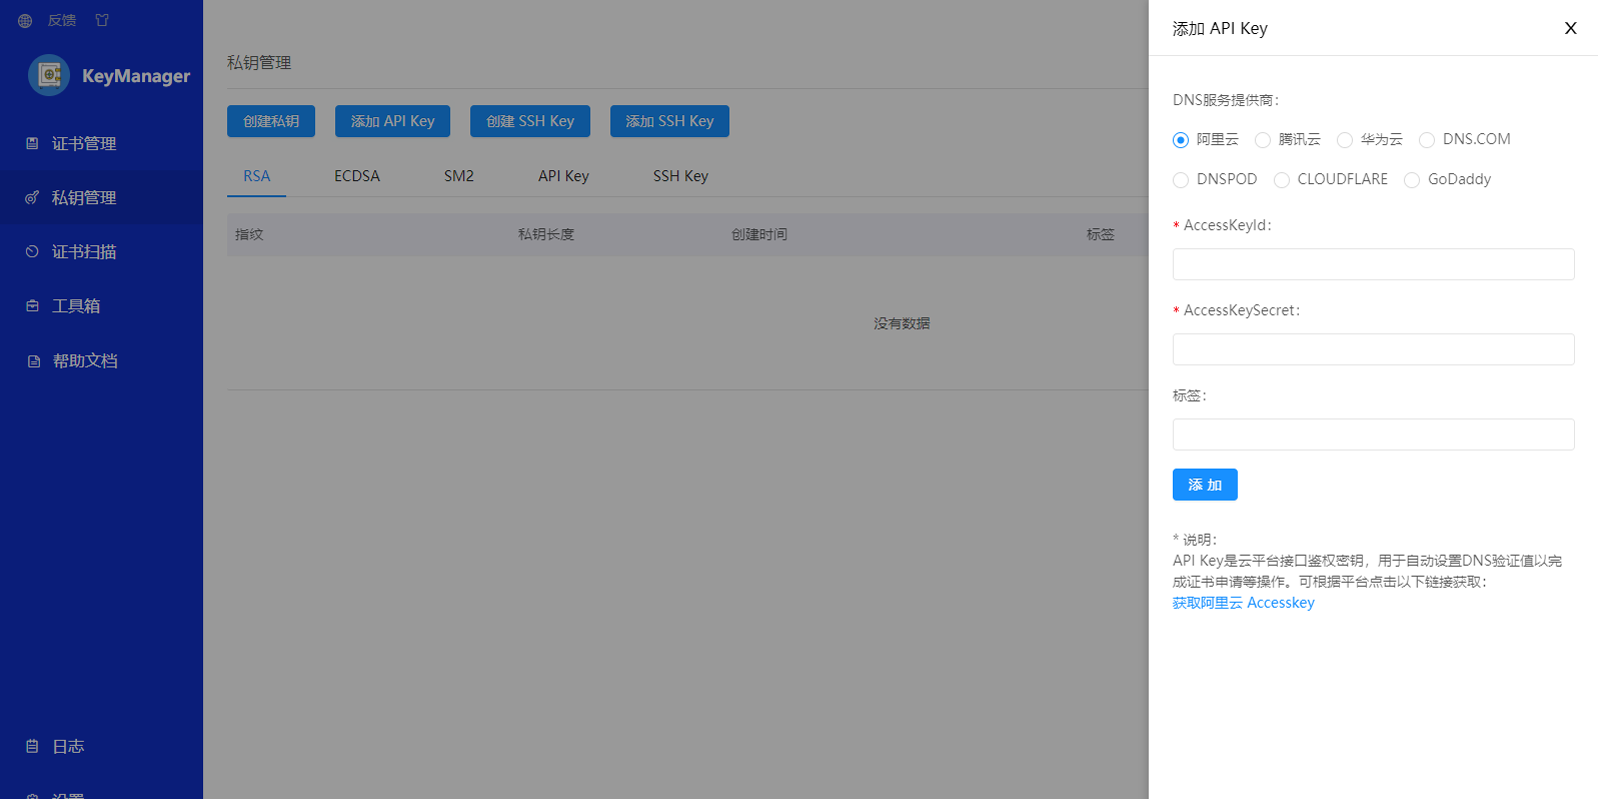Open 帮助文档 in the sidebar
Image resolution: width=1598 pixels, height=799 pixels.
click(x=101, y=361)
